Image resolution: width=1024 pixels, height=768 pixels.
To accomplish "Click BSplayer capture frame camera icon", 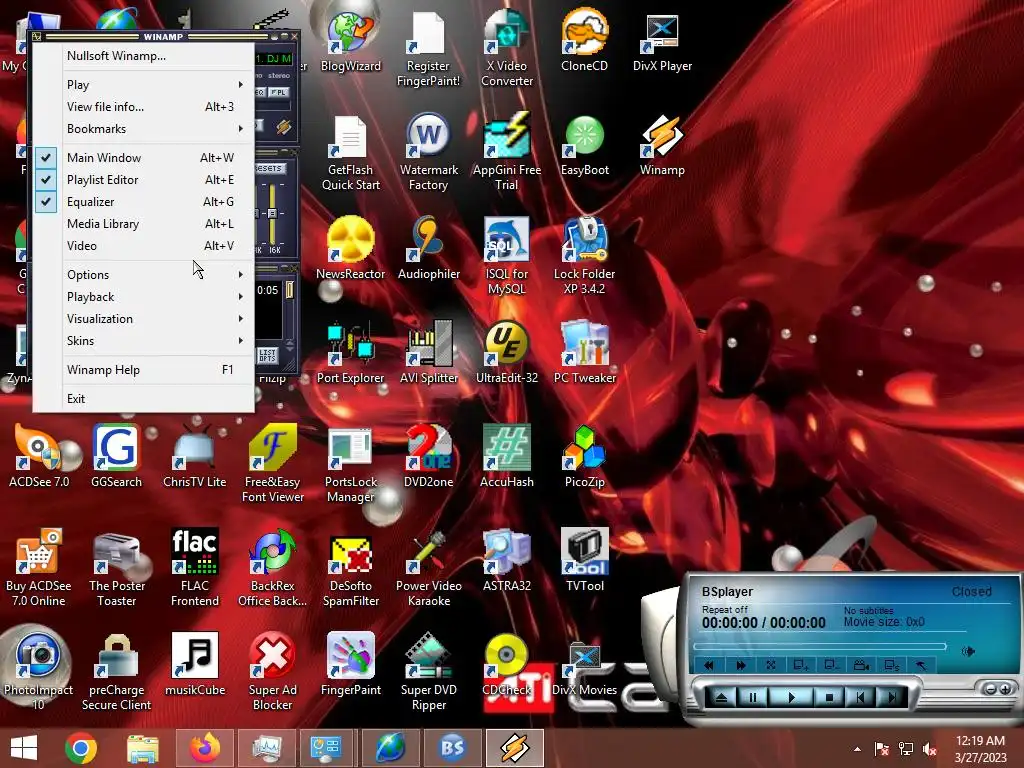I will (x=861, y=665).
